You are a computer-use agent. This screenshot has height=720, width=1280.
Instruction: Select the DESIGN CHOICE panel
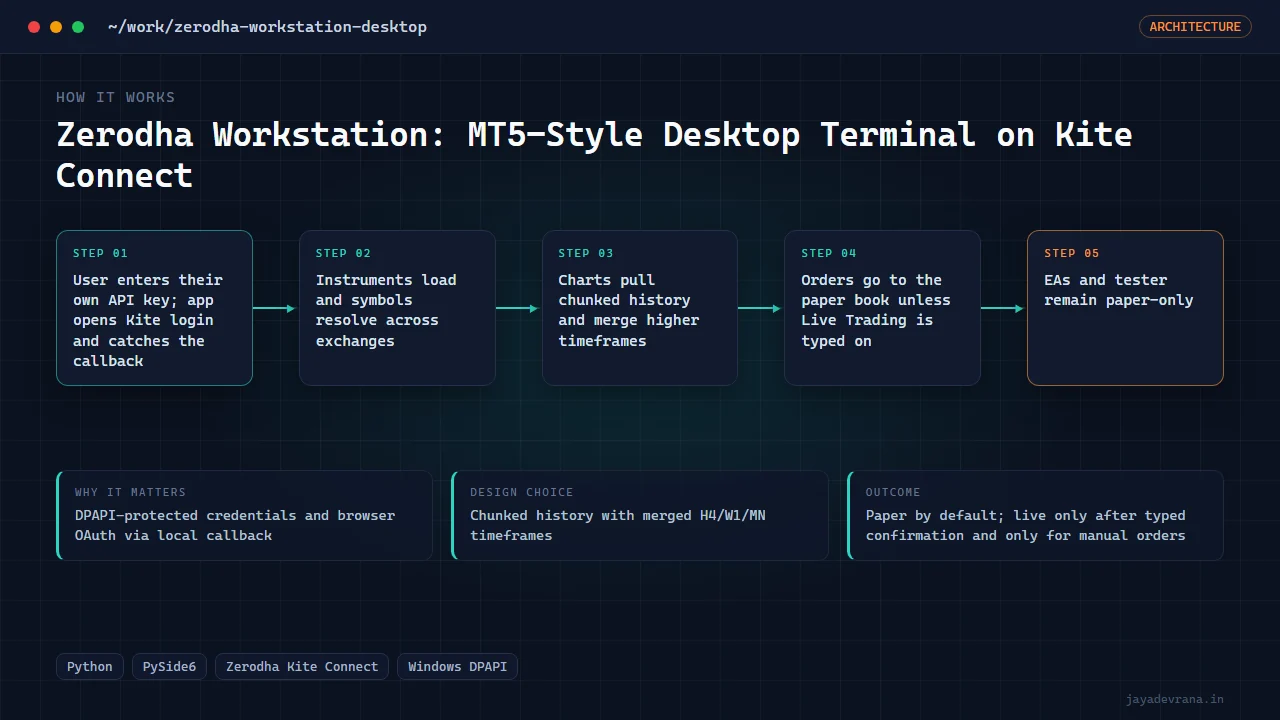[640, 515]
